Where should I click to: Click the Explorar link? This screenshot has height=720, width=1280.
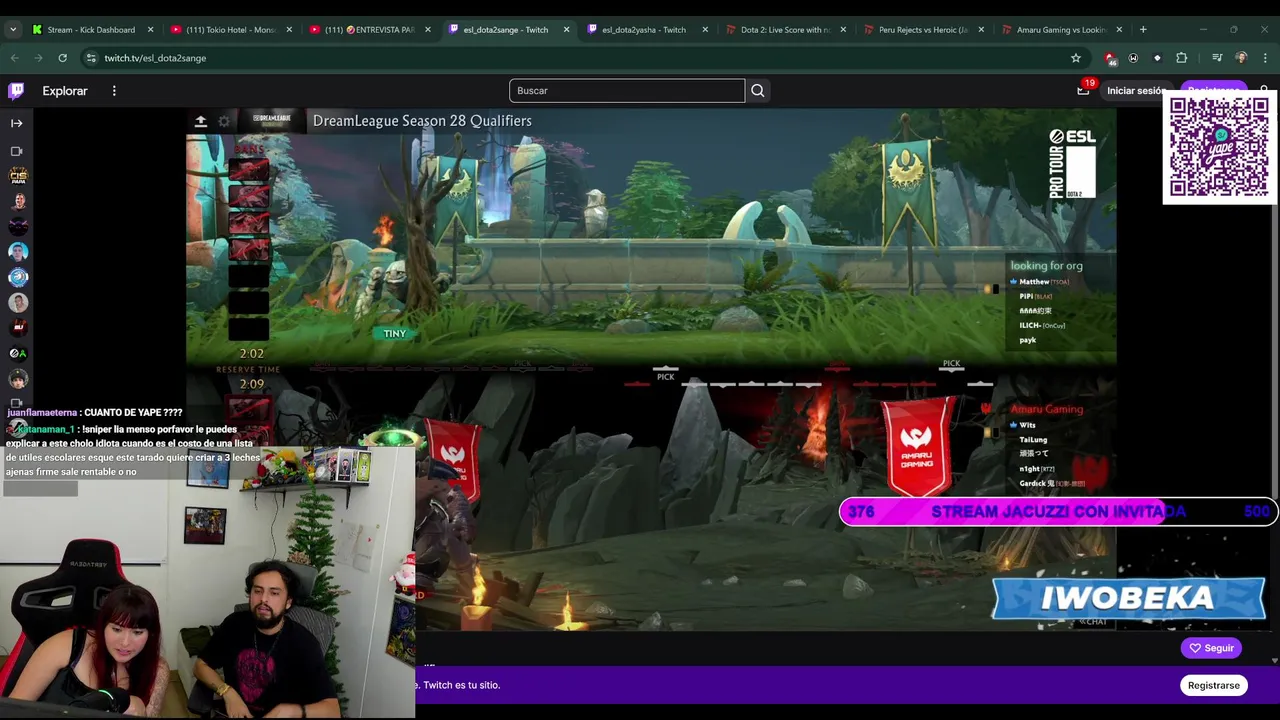pos(65,91)
